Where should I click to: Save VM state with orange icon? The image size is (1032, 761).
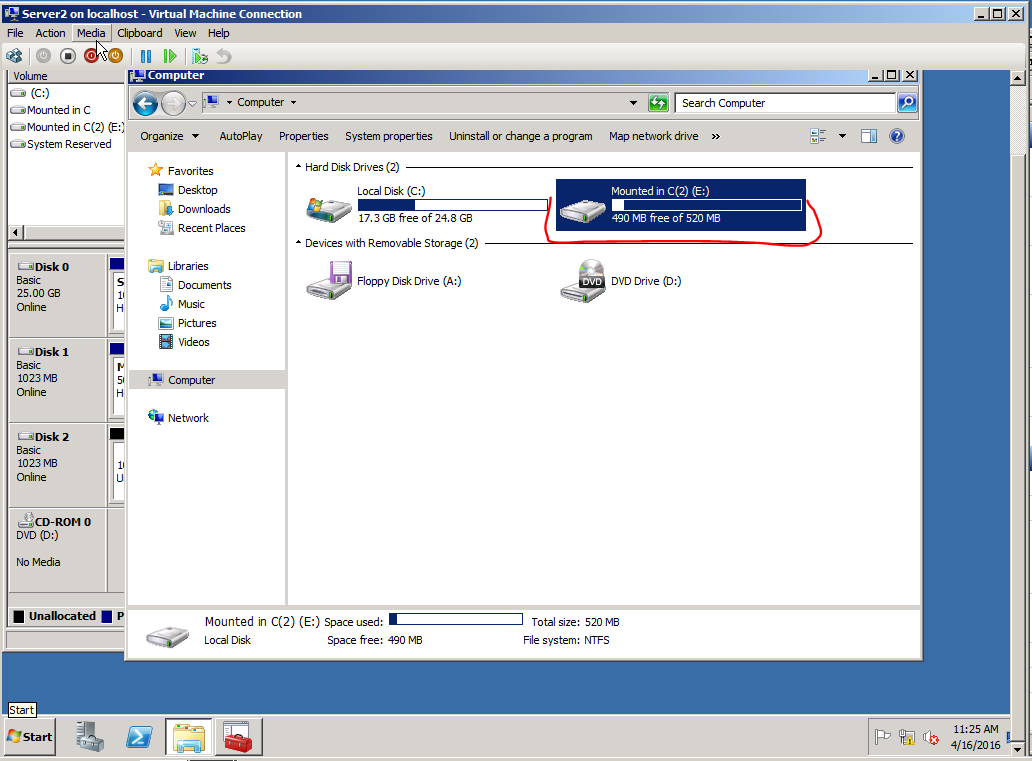(x=115, y=56)
